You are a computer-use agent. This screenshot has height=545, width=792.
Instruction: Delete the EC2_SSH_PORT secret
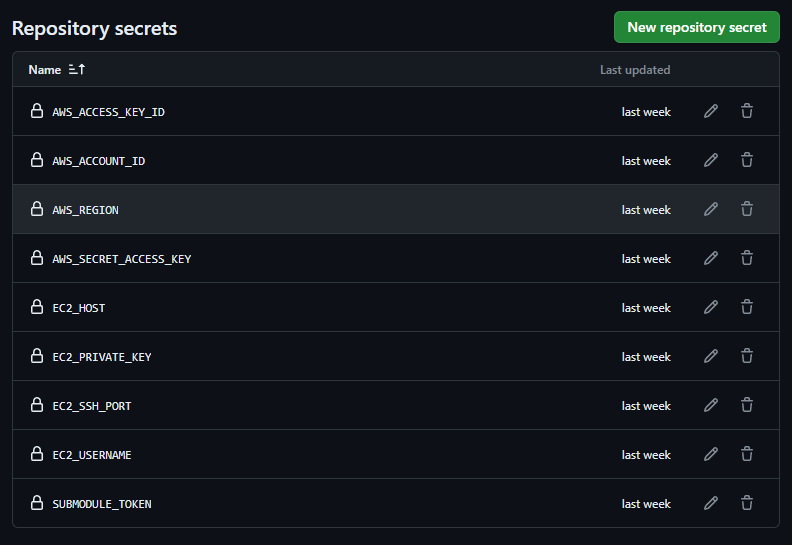pos(747,405)
